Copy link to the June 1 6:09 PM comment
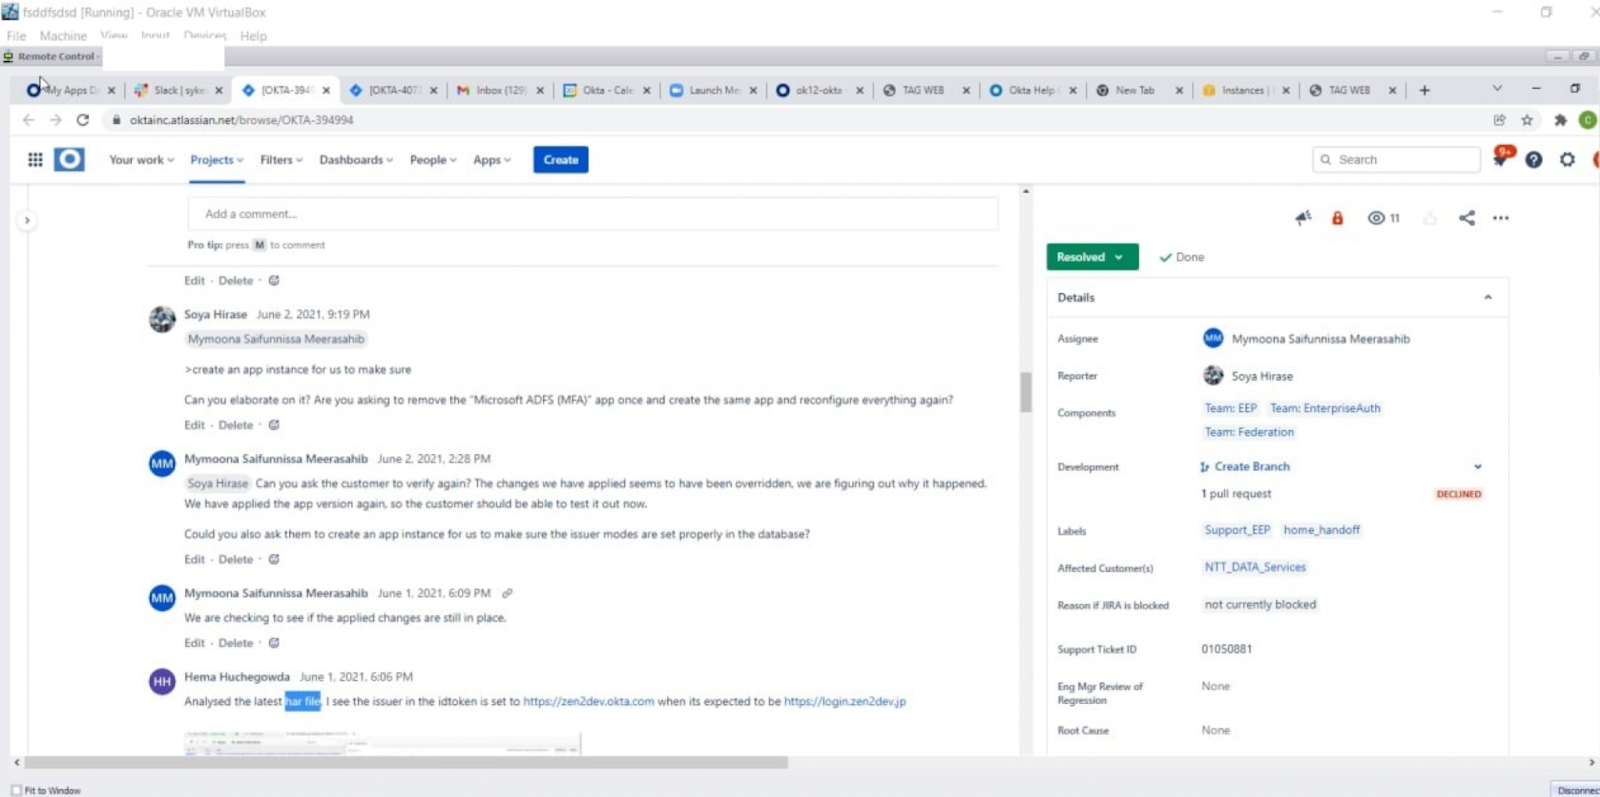The height and width of the screenshot is (797, 1600). pos(507,594)
